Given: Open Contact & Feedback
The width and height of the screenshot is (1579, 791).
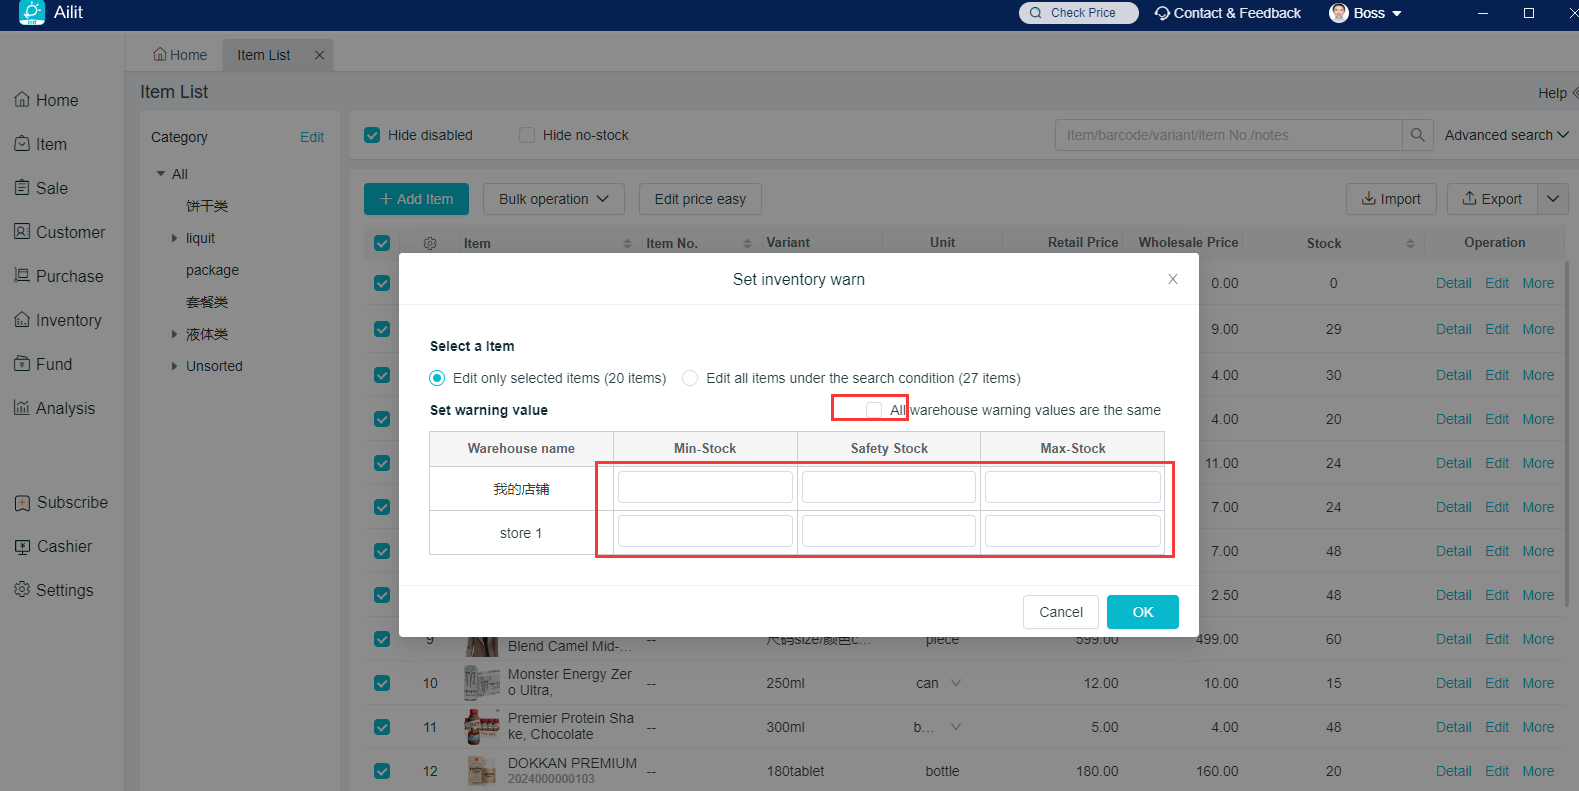Looking at the screenshot, I should click(x=1227, y=13).
